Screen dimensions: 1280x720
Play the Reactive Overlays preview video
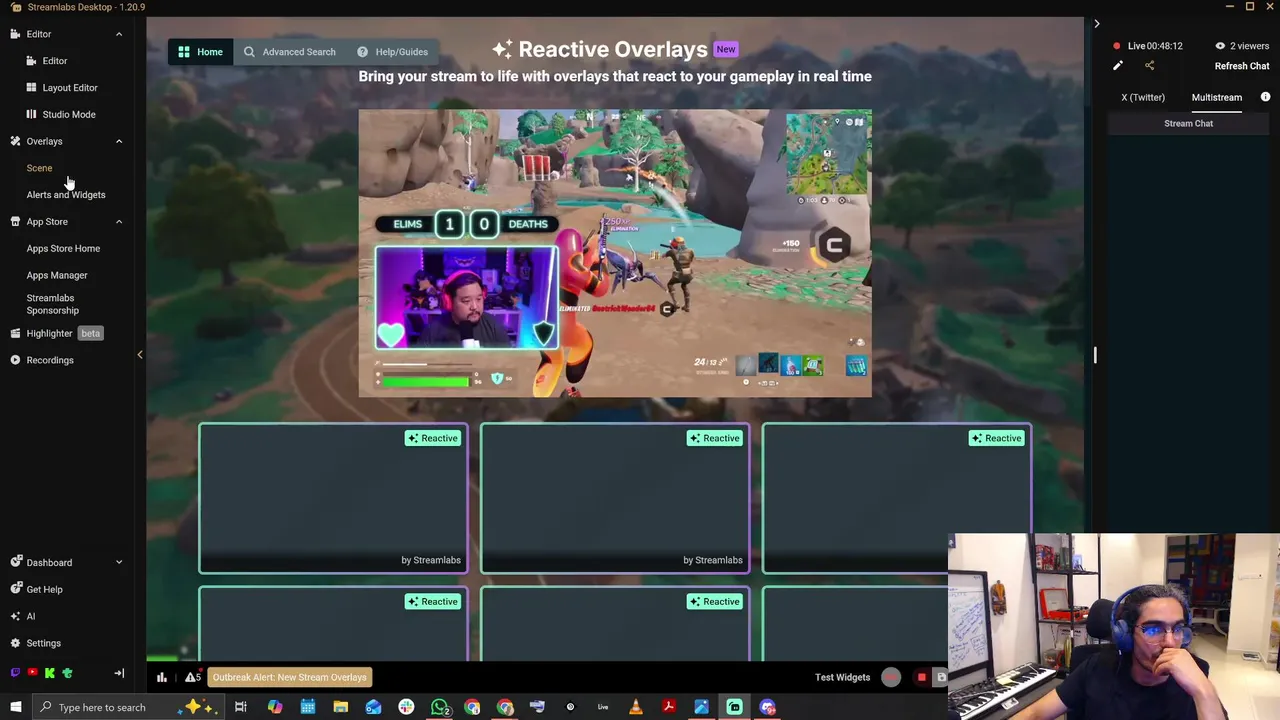(x=615, y=253)
